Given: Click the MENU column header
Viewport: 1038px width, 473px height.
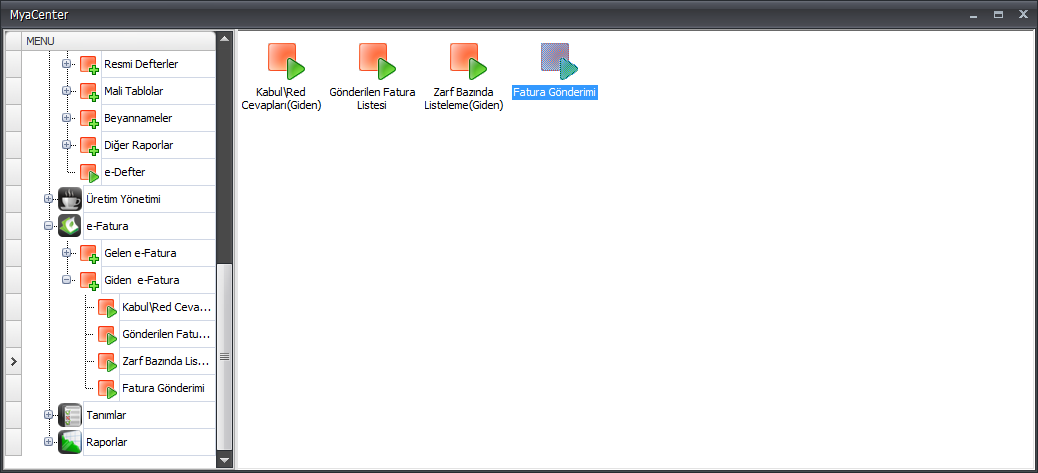Looking at the screenshot, I should pyautogui.click(x=119, y=41).
